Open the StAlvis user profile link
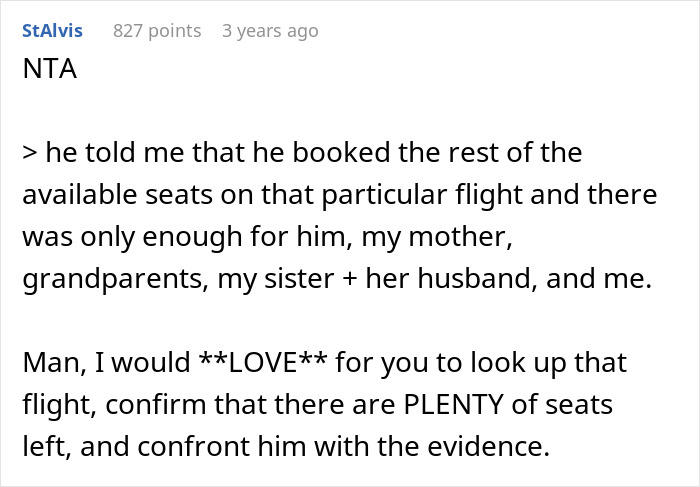The height and width of the screenshot is (487, 700). [52, 31]
